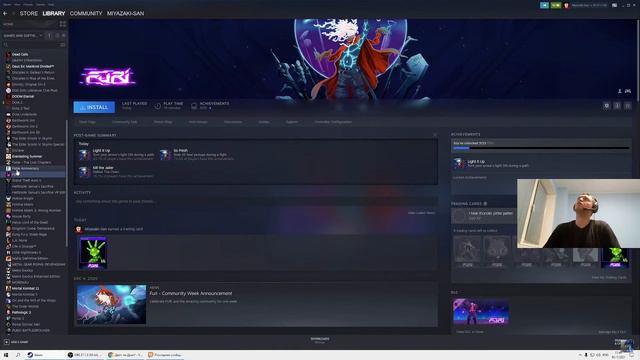Show Furi game info icon
The image size is (640, 360).
[x=617, y=106]
